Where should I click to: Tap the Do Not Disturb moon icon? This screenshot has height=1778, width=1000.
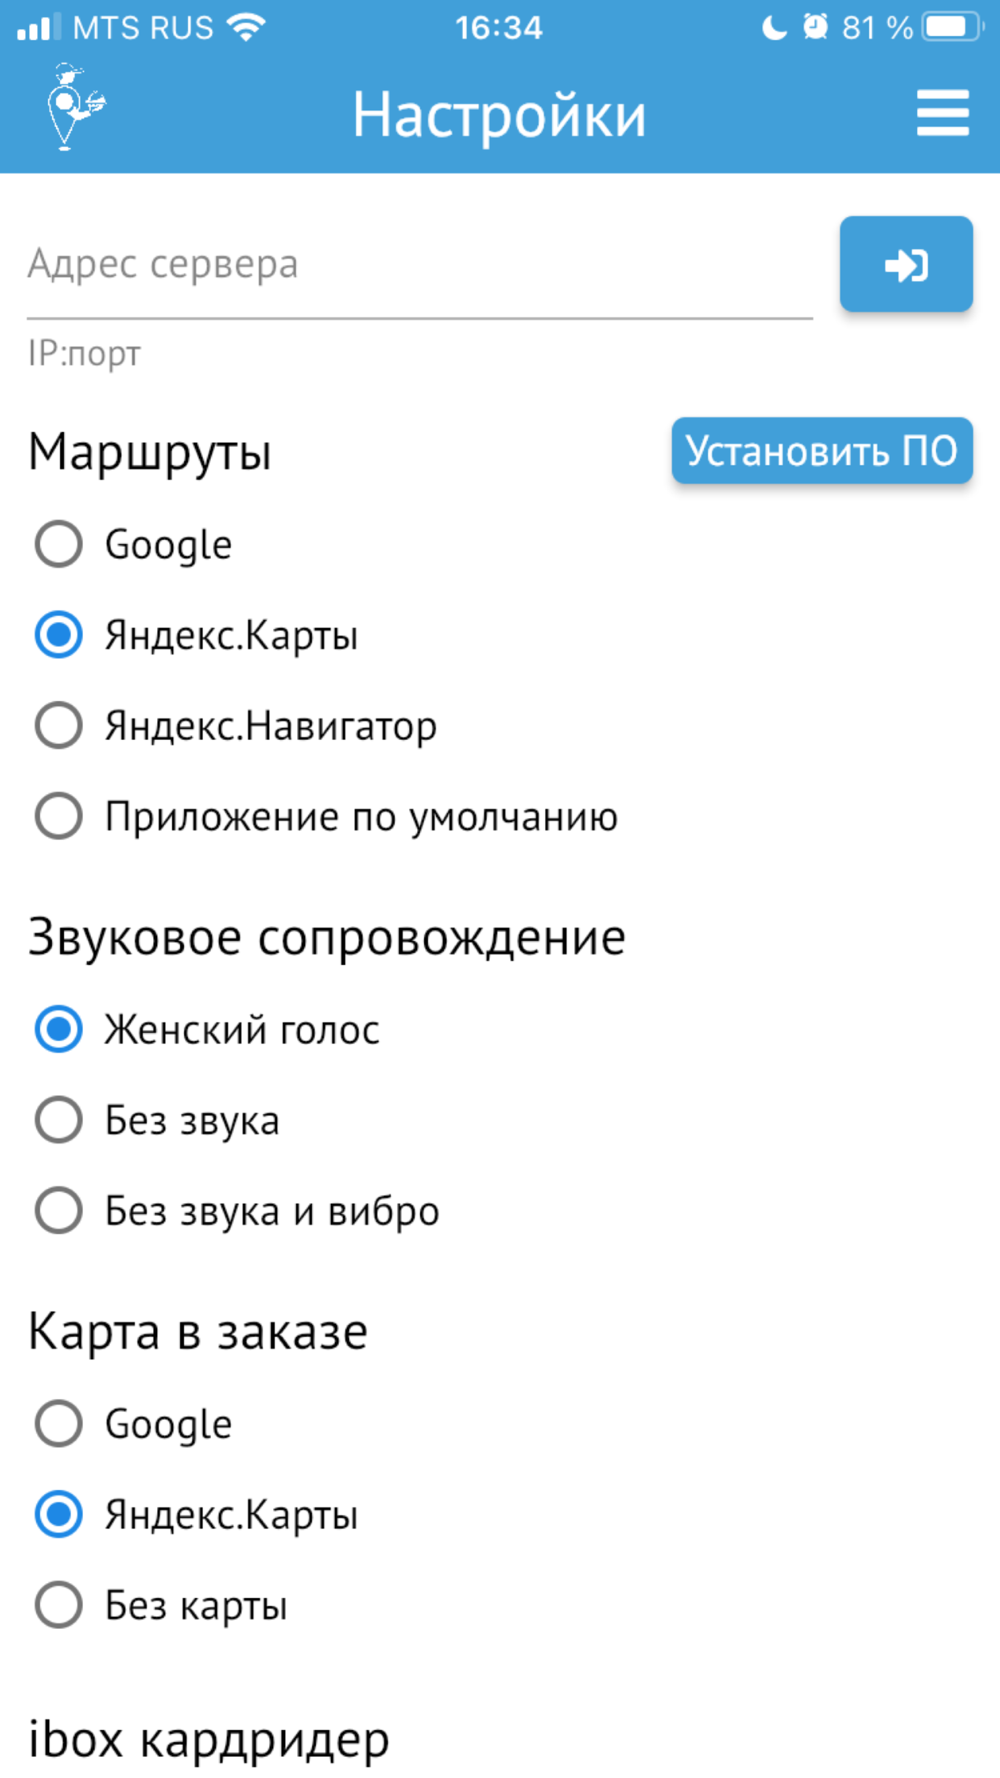coord(775,27)
